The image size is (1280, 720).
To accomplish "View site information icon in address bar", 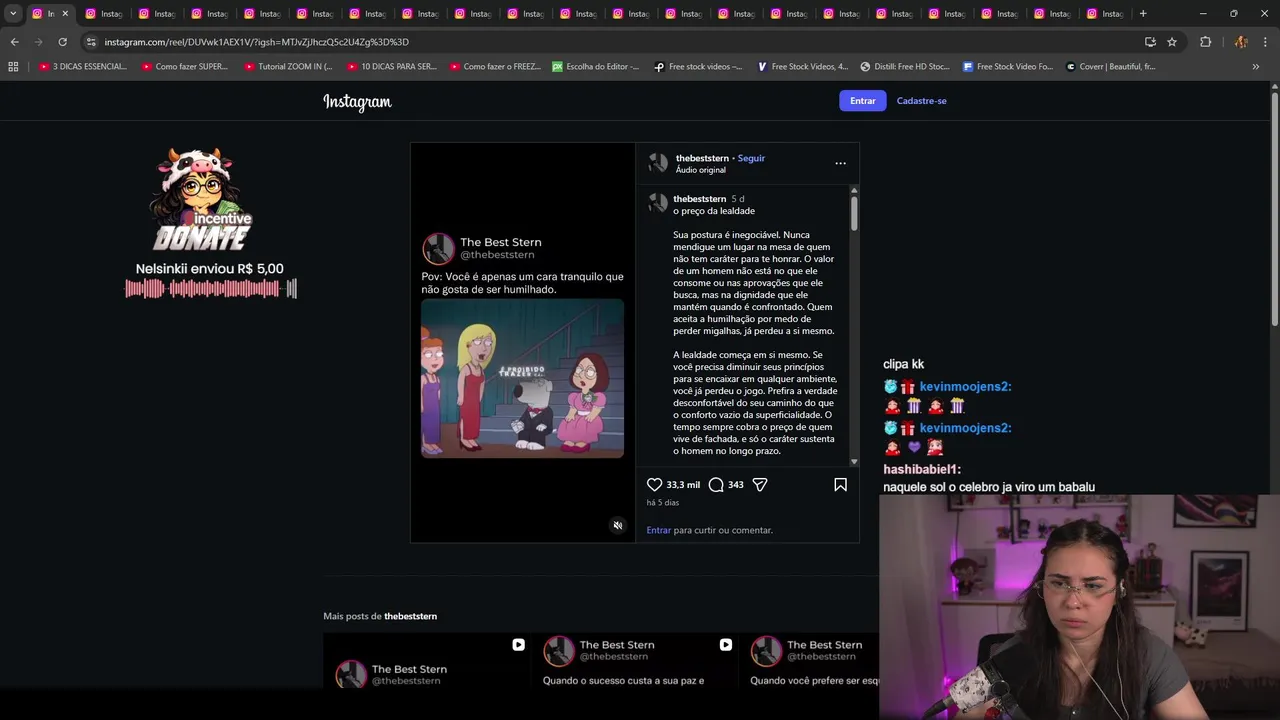I will pos(91,42).
